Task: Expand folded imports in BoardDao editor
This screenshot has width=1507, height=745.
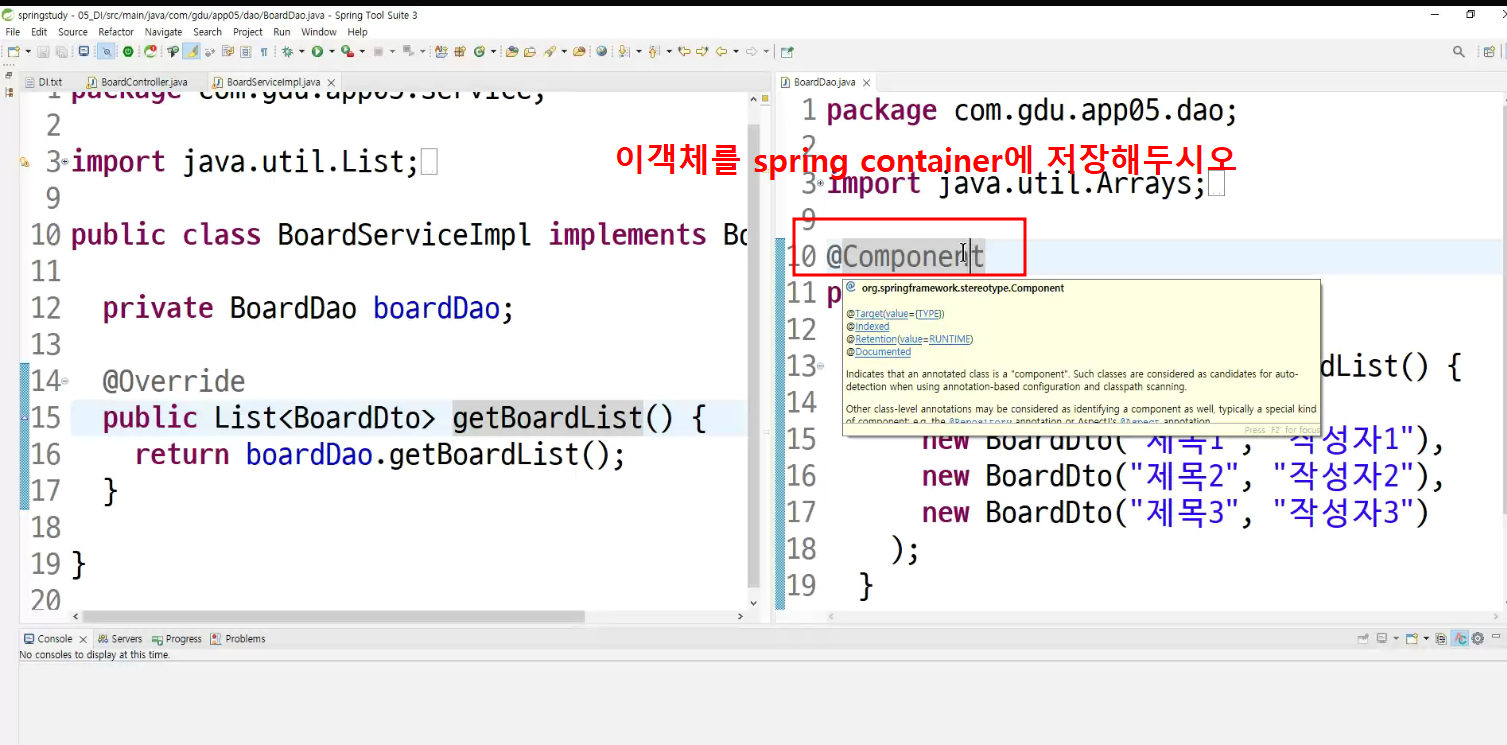Action: coord(821,183)
